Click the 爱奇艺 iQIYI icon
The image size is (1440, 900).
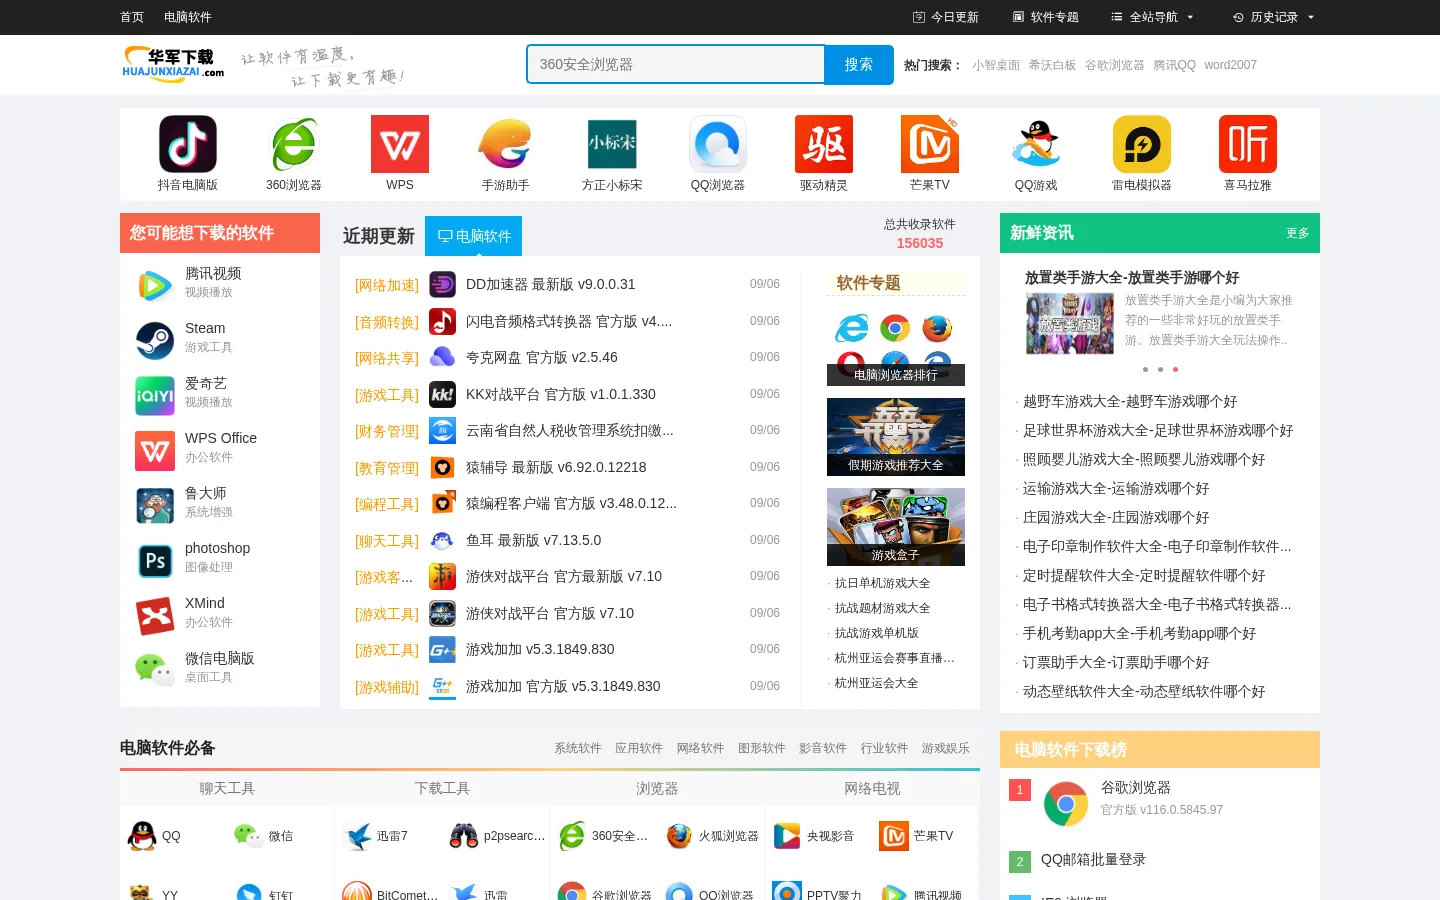(155, 396)
